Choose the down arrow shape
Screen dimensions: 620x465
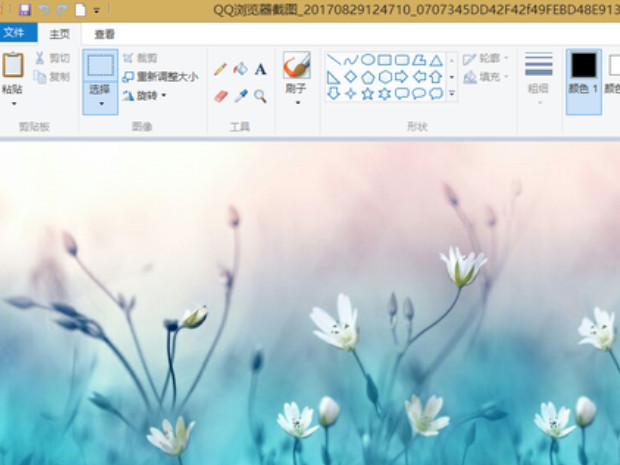tap(333, 94)
